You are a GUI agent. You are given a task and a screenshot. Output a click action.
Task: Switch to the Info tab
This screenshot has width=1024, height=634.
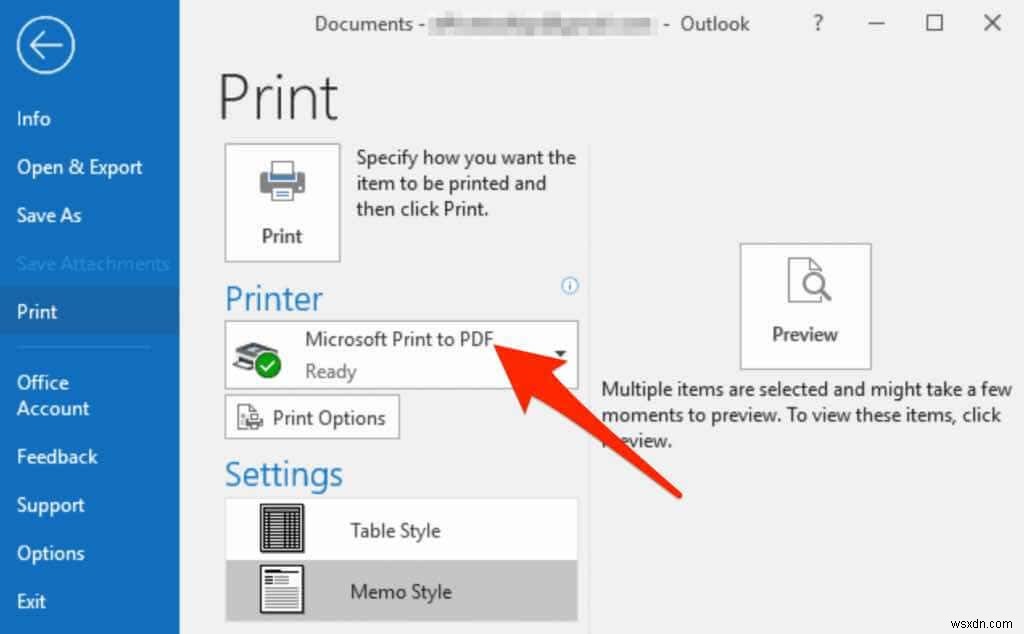tap(33, 118)
